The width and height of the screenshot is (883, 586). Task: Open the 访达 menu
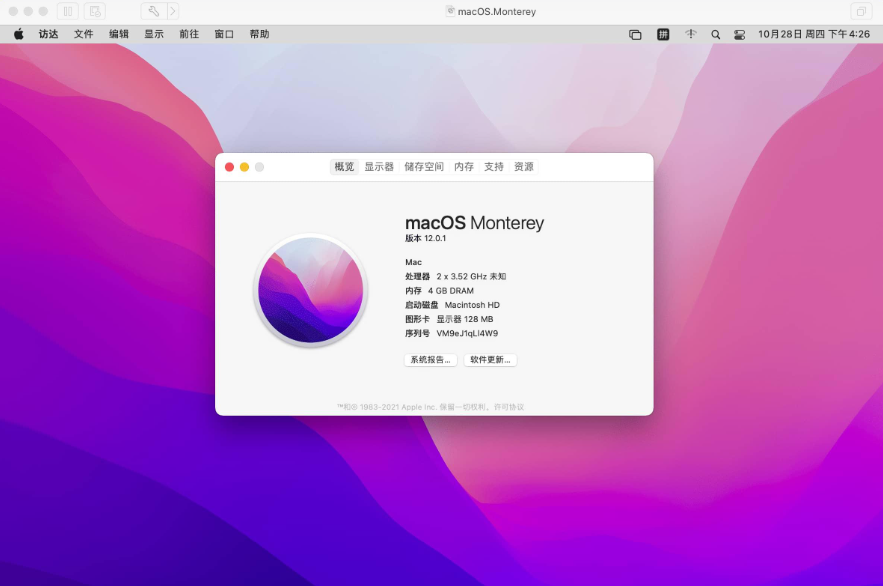click(48, 34)
